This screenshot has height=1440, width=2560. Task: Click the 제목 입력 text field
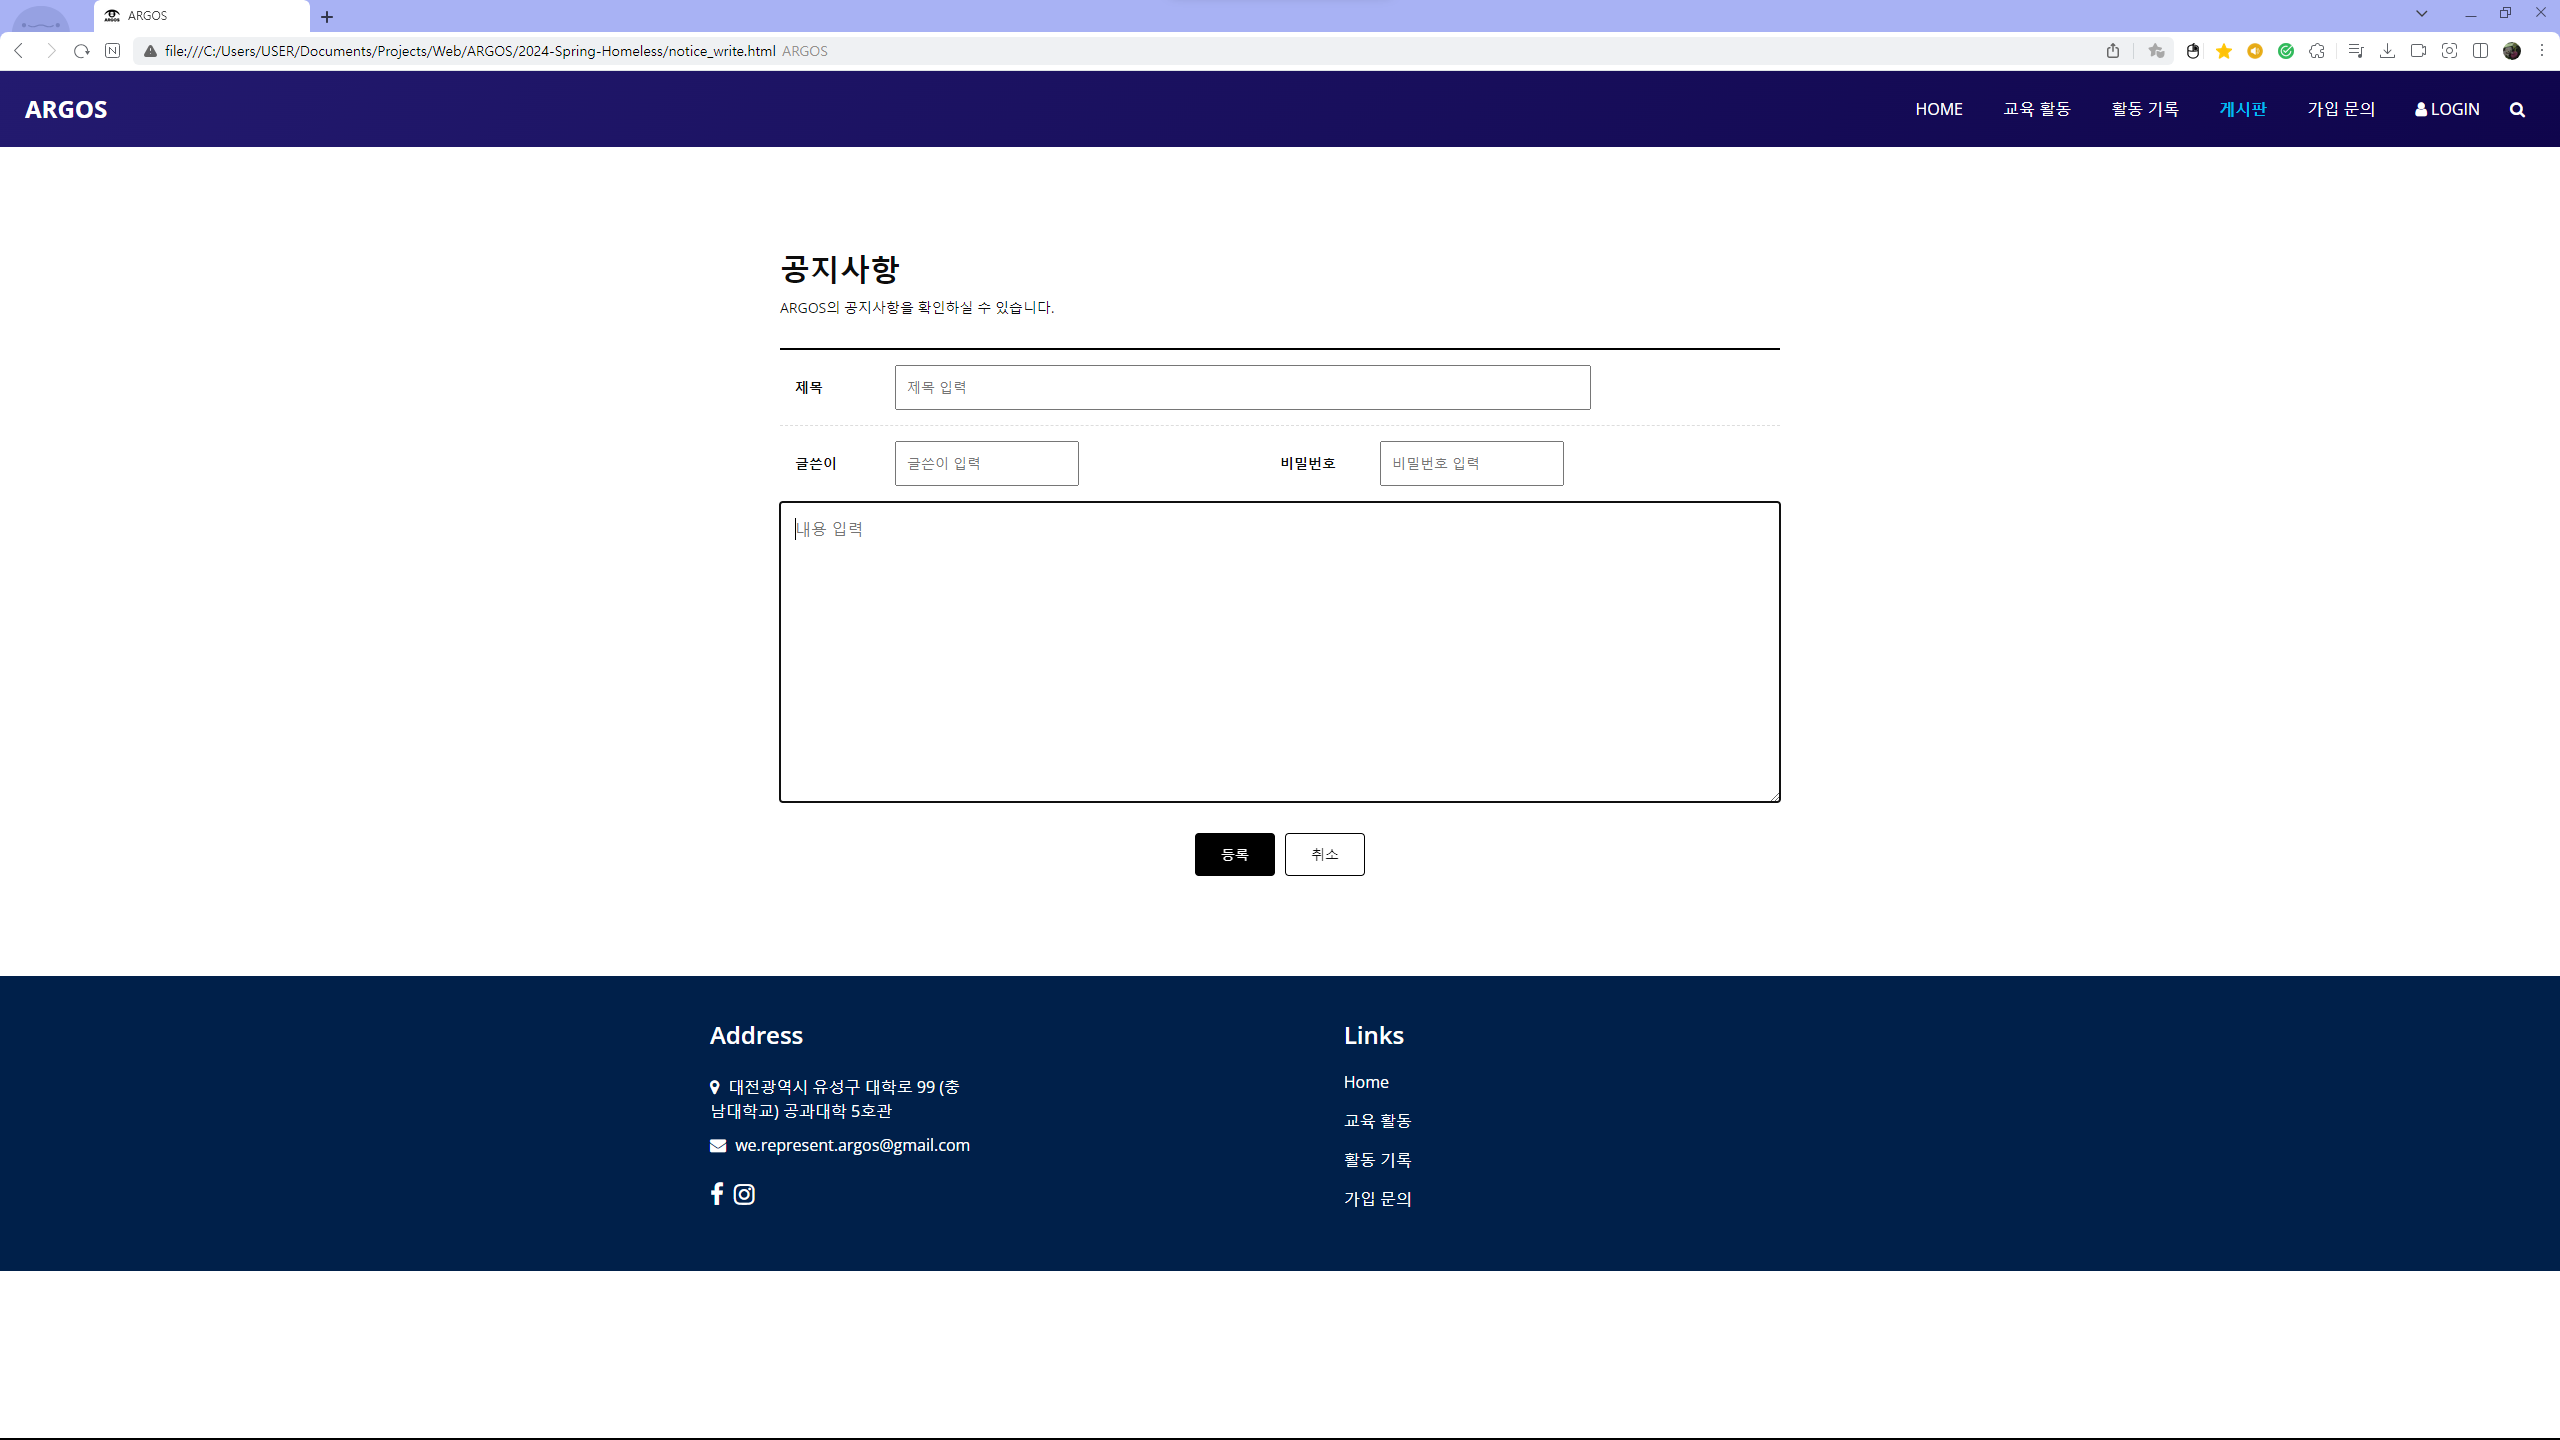1242,387
